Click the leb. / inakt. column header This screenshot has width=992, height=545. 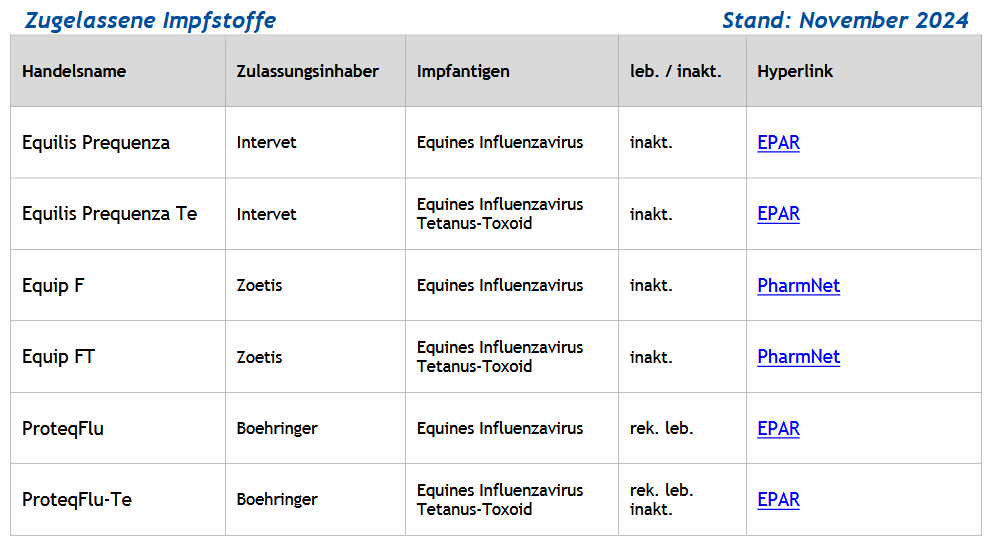[675, 72]
